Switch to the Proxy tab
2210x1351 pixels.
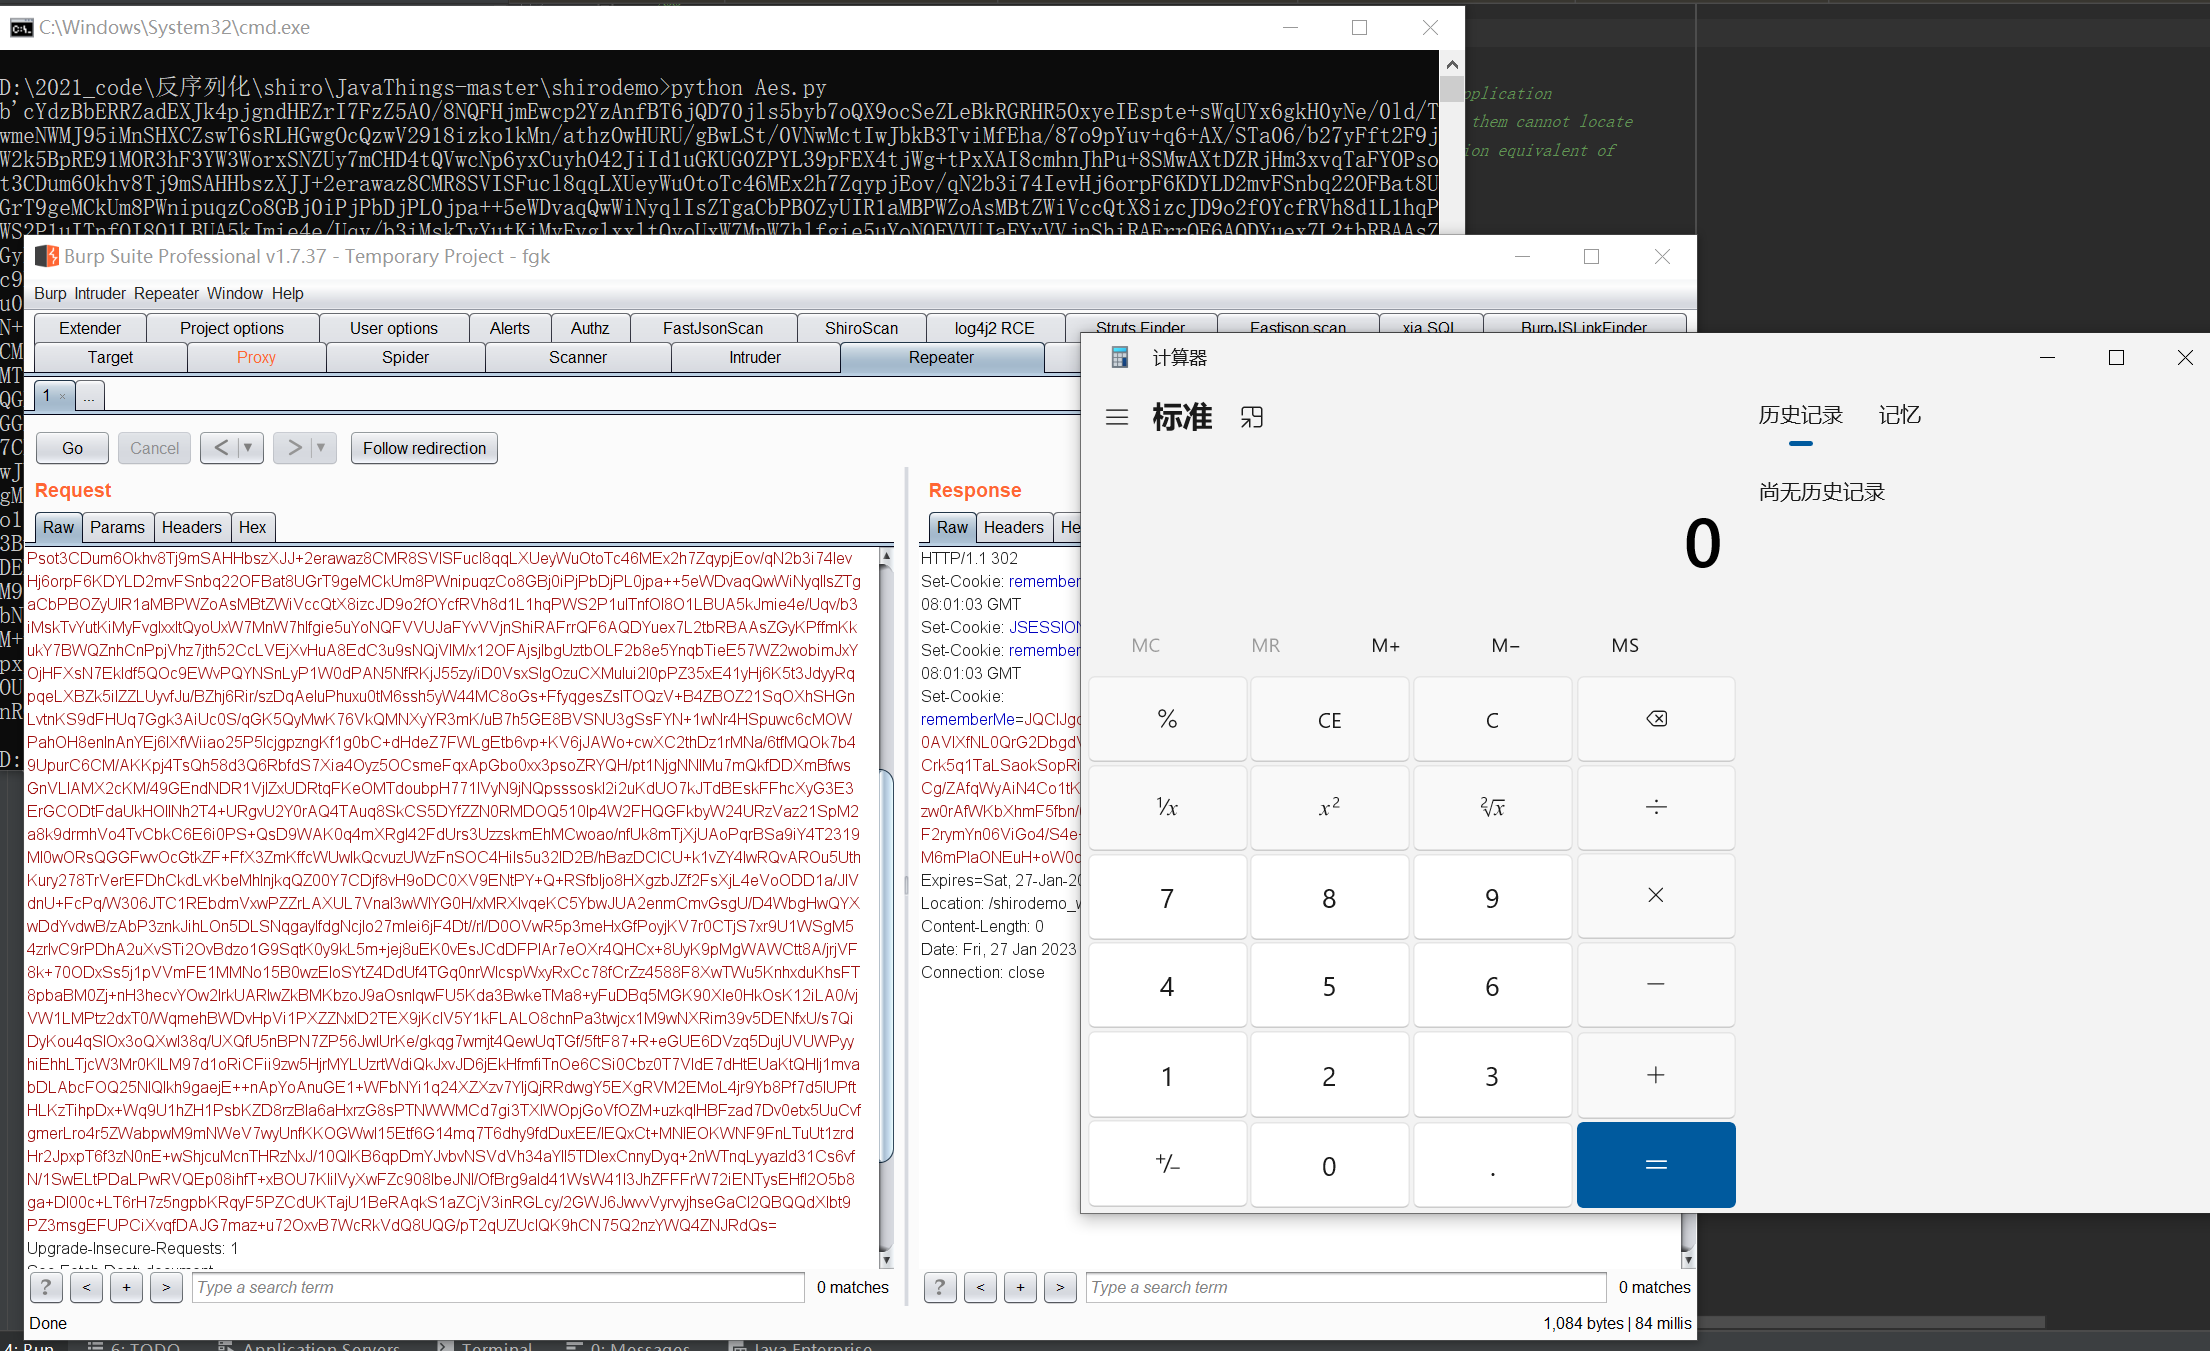(x=256, y=357)
